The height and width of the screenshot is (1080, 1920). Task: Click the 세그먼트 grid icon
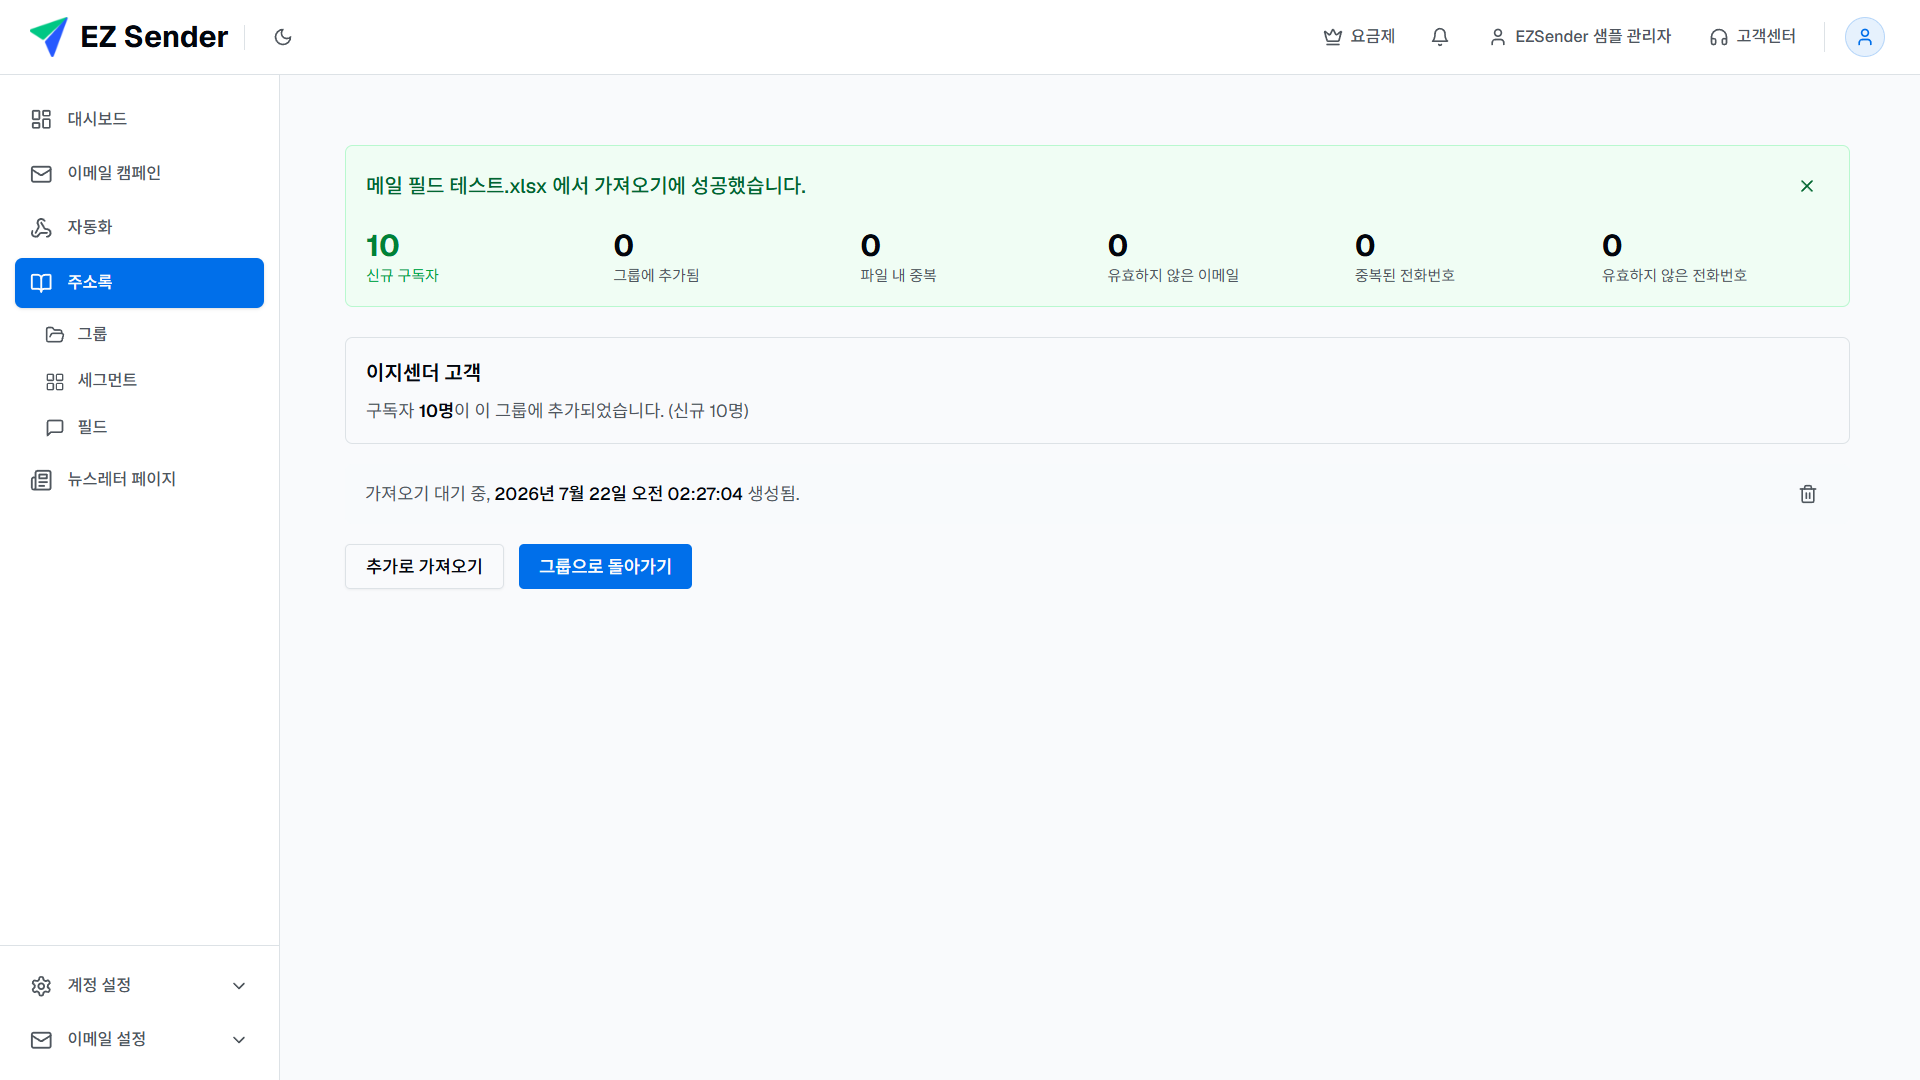55,382
